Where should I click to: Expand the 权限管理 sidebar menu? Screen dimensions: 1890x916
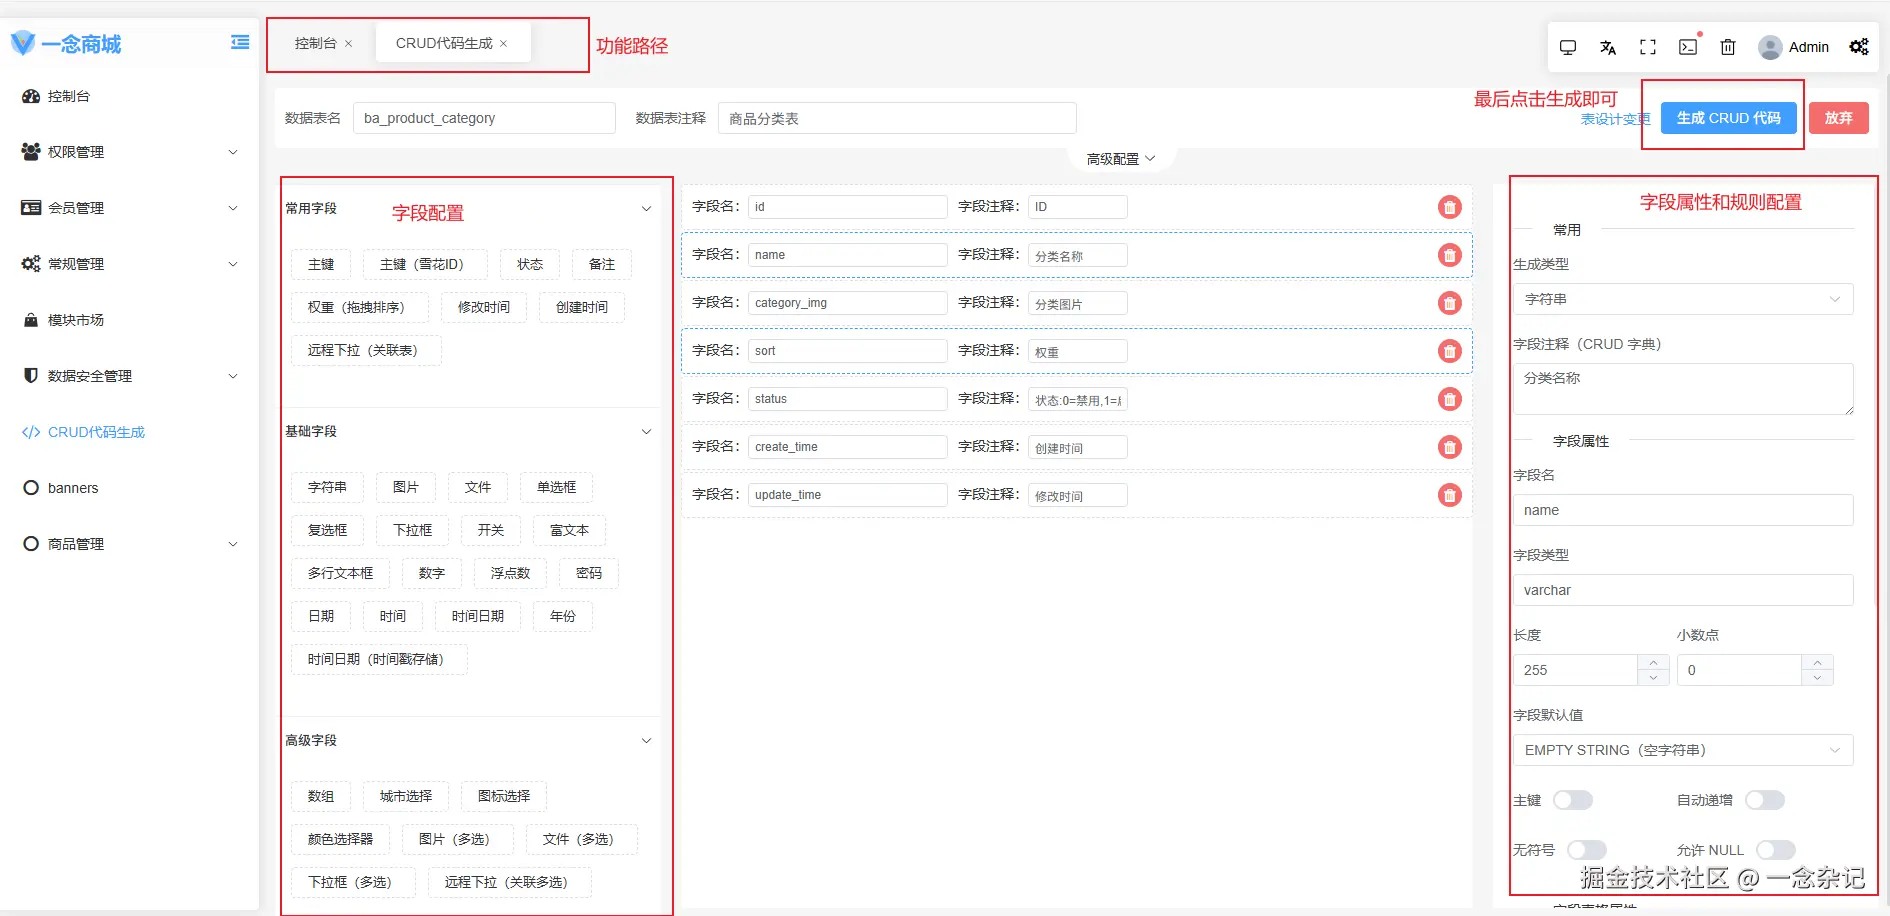(x=130, y=152)
